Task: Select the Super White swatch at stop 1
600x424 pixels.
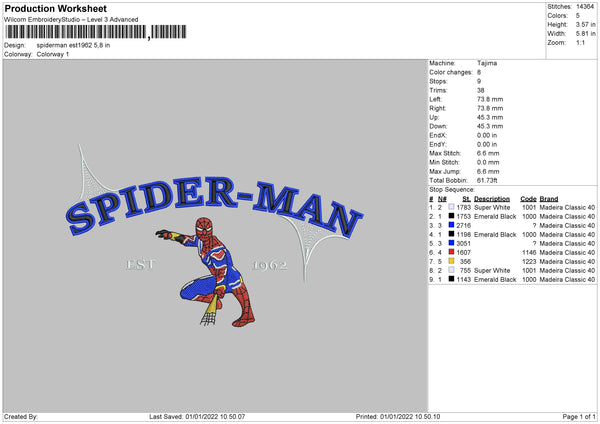Action: tap(452, 207)
